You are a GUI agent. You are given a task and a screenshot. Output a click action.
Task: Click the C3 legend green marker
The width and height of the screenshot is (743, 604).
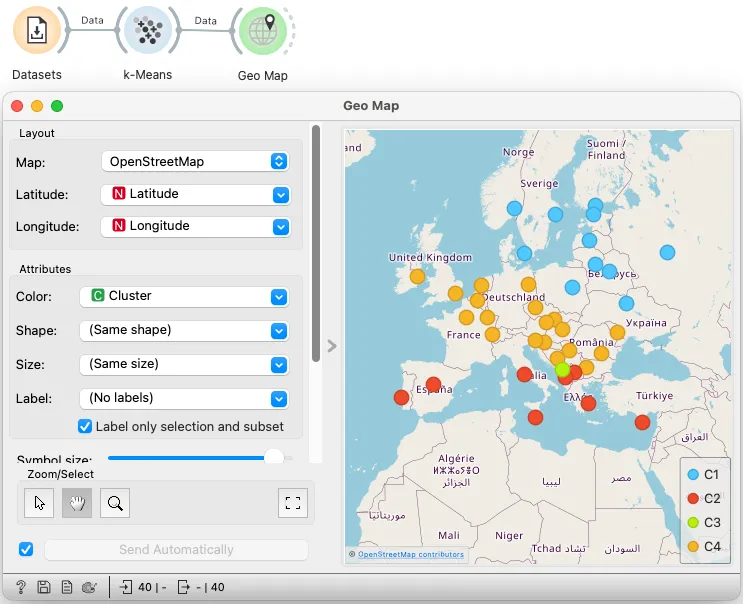[693, 523]
